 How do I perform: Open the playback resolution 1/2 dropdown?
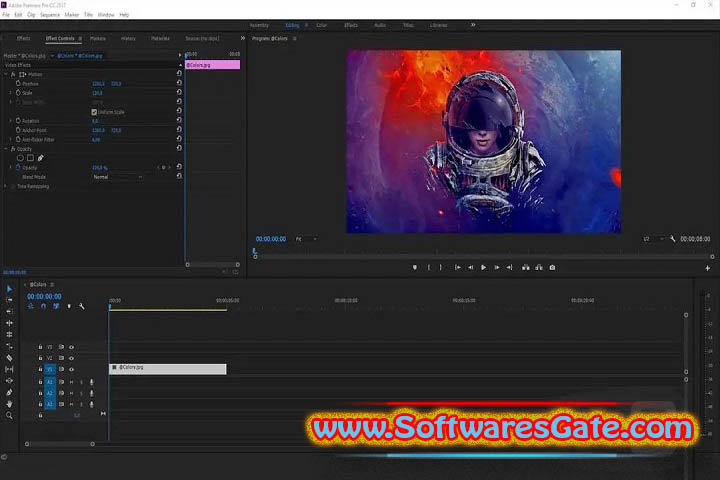[x=653, y=239]
